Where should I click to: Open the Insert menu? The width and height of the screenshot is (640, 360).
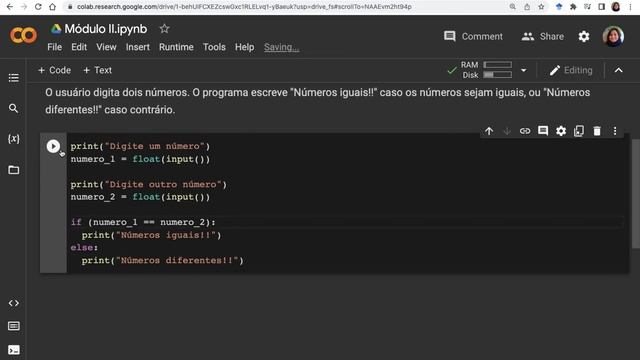(x=138, y=47)
